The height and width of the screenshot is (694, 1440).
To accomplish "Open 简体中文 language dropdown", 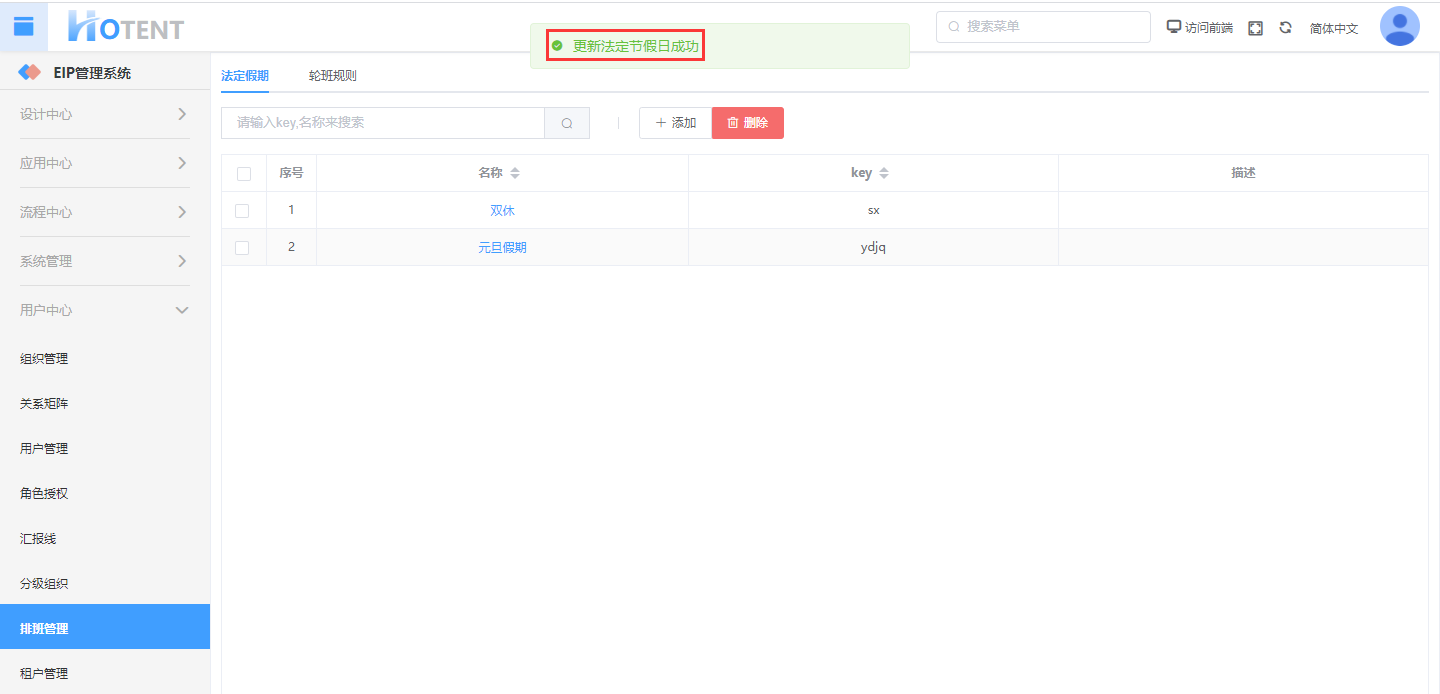I will 1334,28.
